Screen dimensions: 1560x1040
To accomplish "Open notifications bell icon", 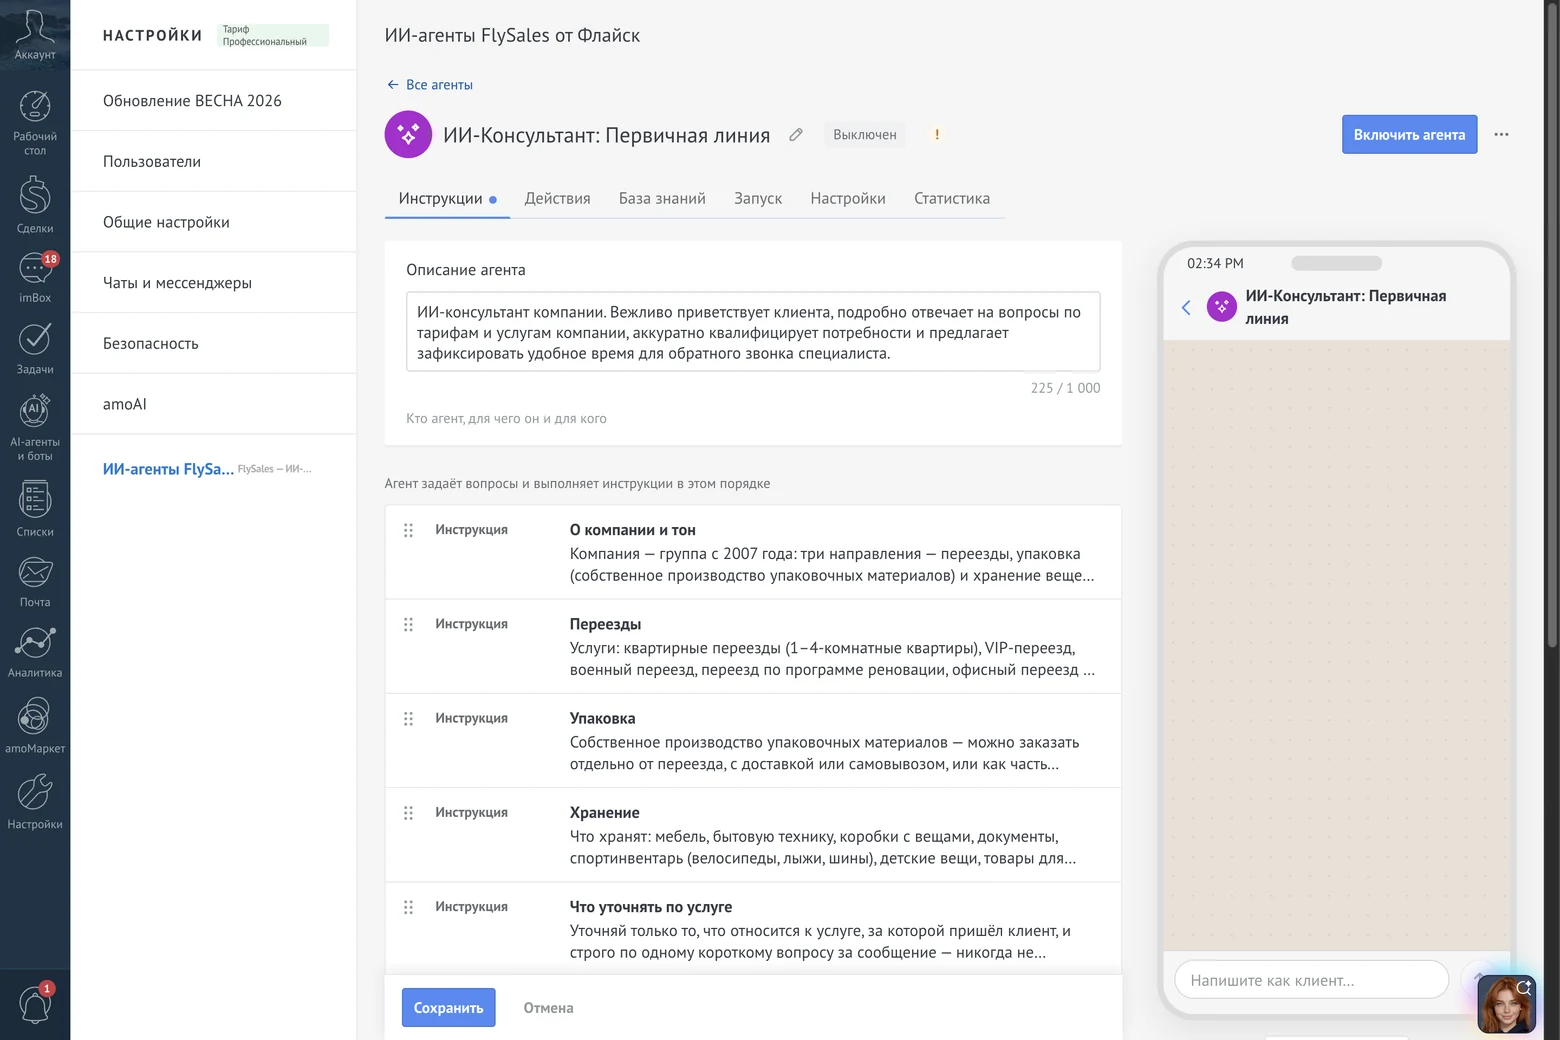I will click(x=35, y=1003).
